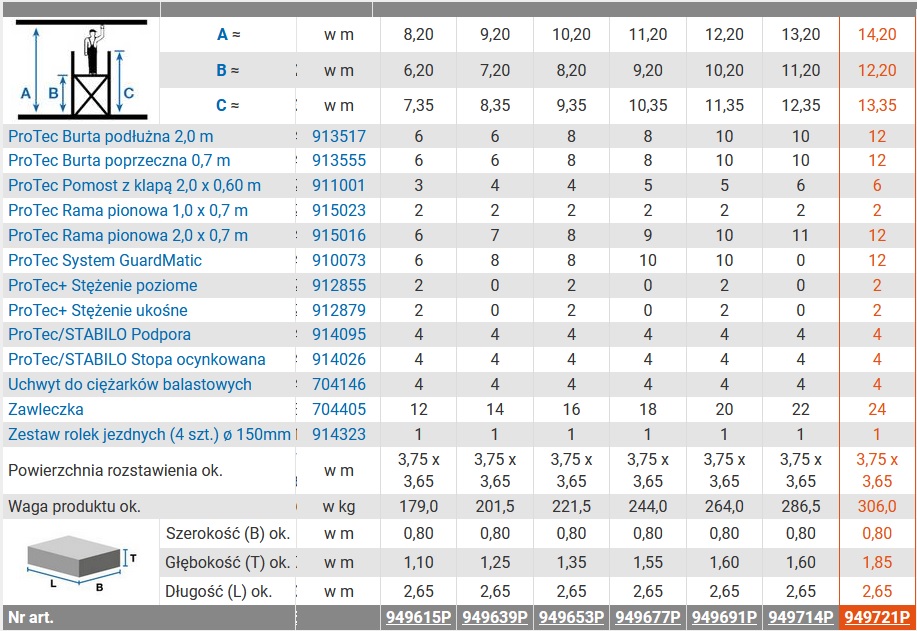The height and width of the screenshot is (631, 917).
Task: Open product variant 949639P
Action: click(x=495, y=618)
